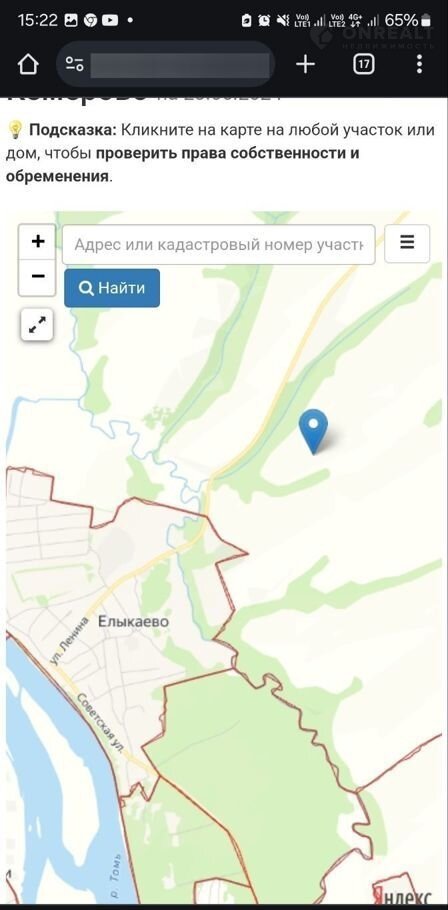Zoom out on the map

pyautogui.click(x=38, y=277)
